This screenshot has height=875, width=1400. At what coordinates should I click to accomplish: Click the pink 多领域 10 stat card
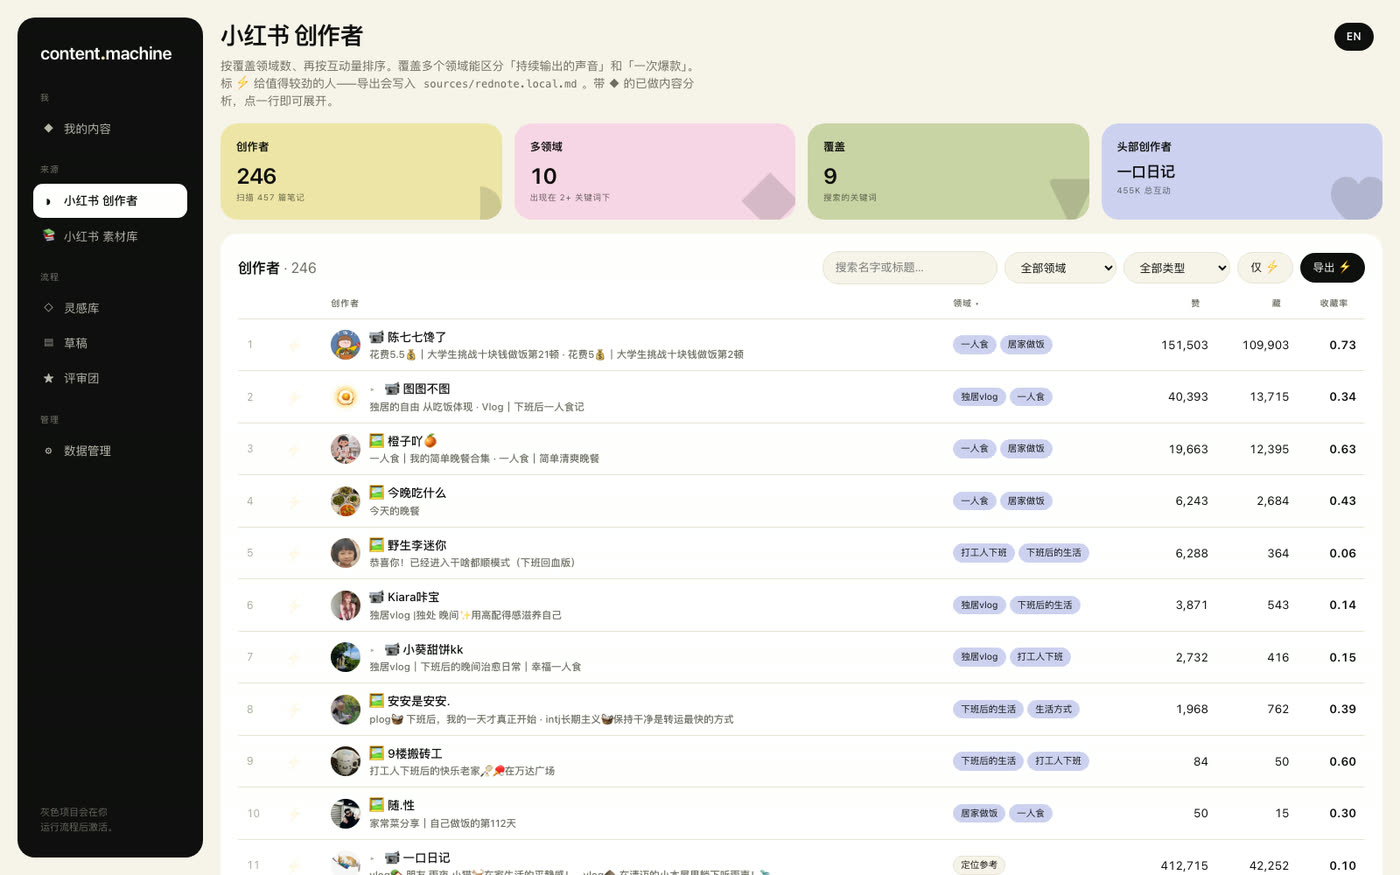pyautogui.click(x=655, y=171)
